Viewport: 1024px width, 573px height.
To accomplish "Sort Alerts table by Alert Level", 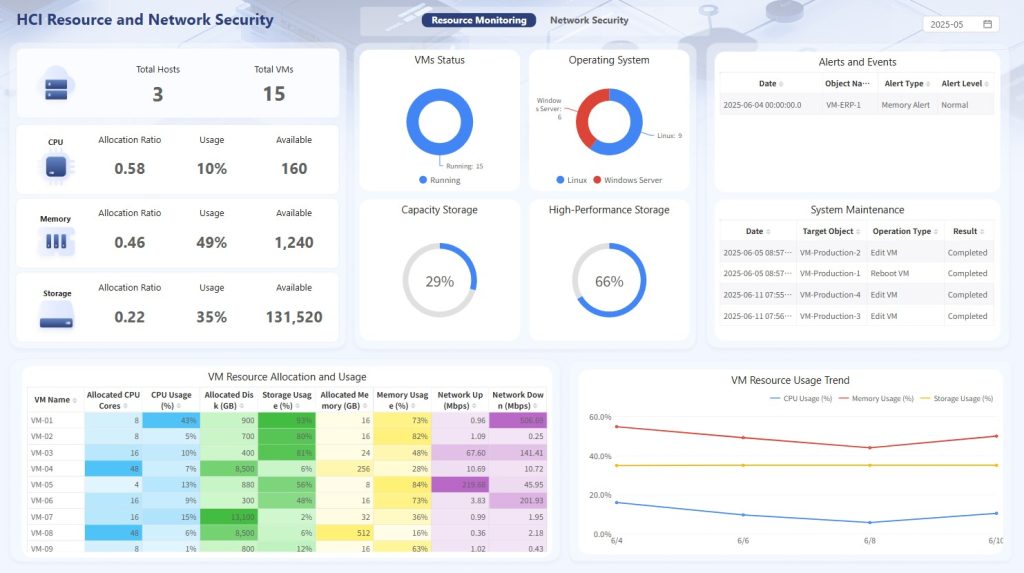I will tap(964, 84).
